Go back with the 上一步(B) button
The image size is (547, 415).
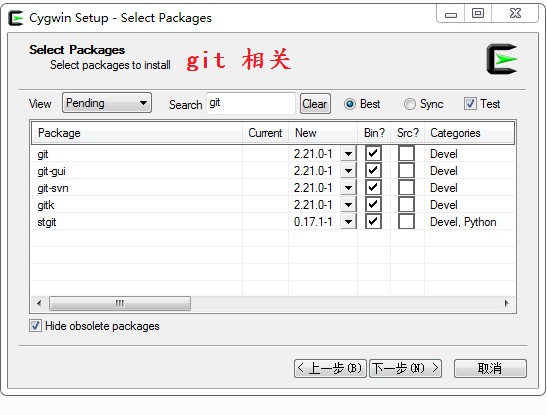tap(330, 368)
